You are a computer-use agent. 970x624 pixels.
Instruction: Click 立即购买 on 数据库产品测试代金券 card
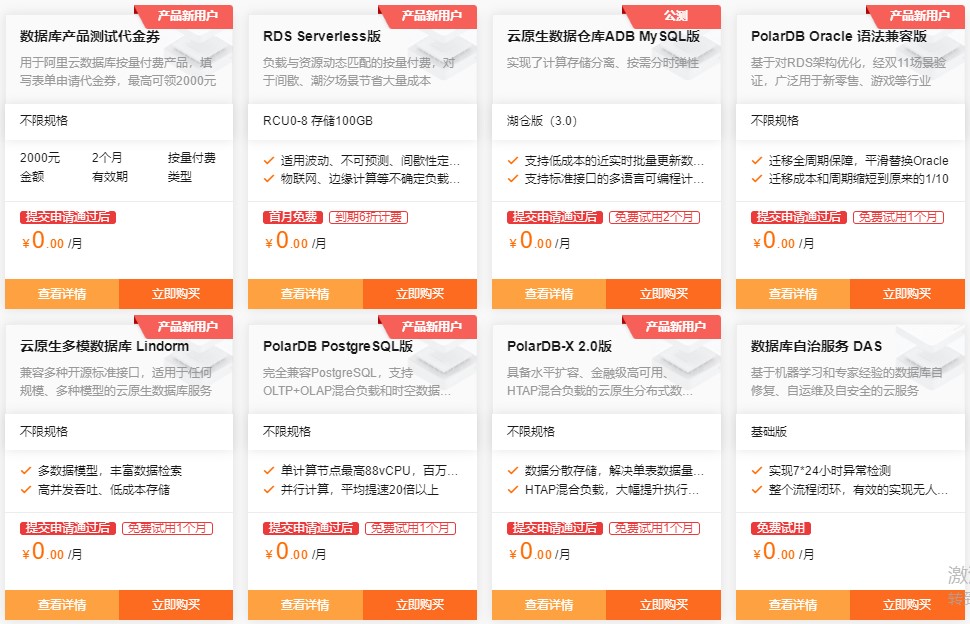pyautogui.click(x=176, y=294)
